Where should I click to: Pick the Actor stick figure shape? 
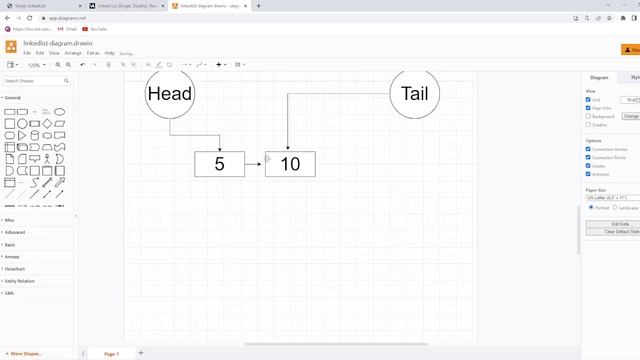[47, 159]
